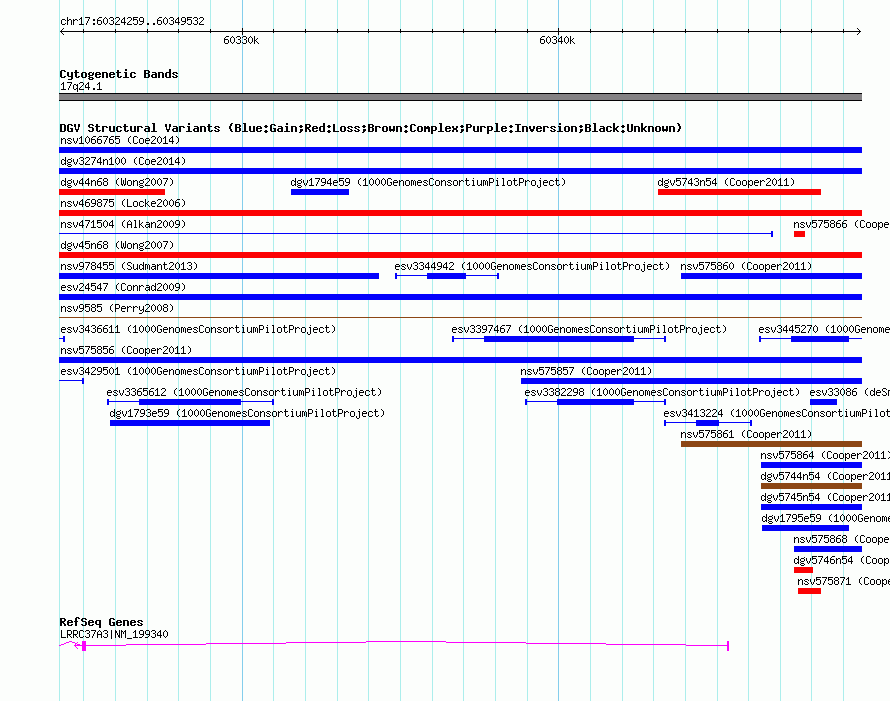Click the LRRC37A3 gene exon block
Viewport: 890px width, 701px height.
pos(83,645)
